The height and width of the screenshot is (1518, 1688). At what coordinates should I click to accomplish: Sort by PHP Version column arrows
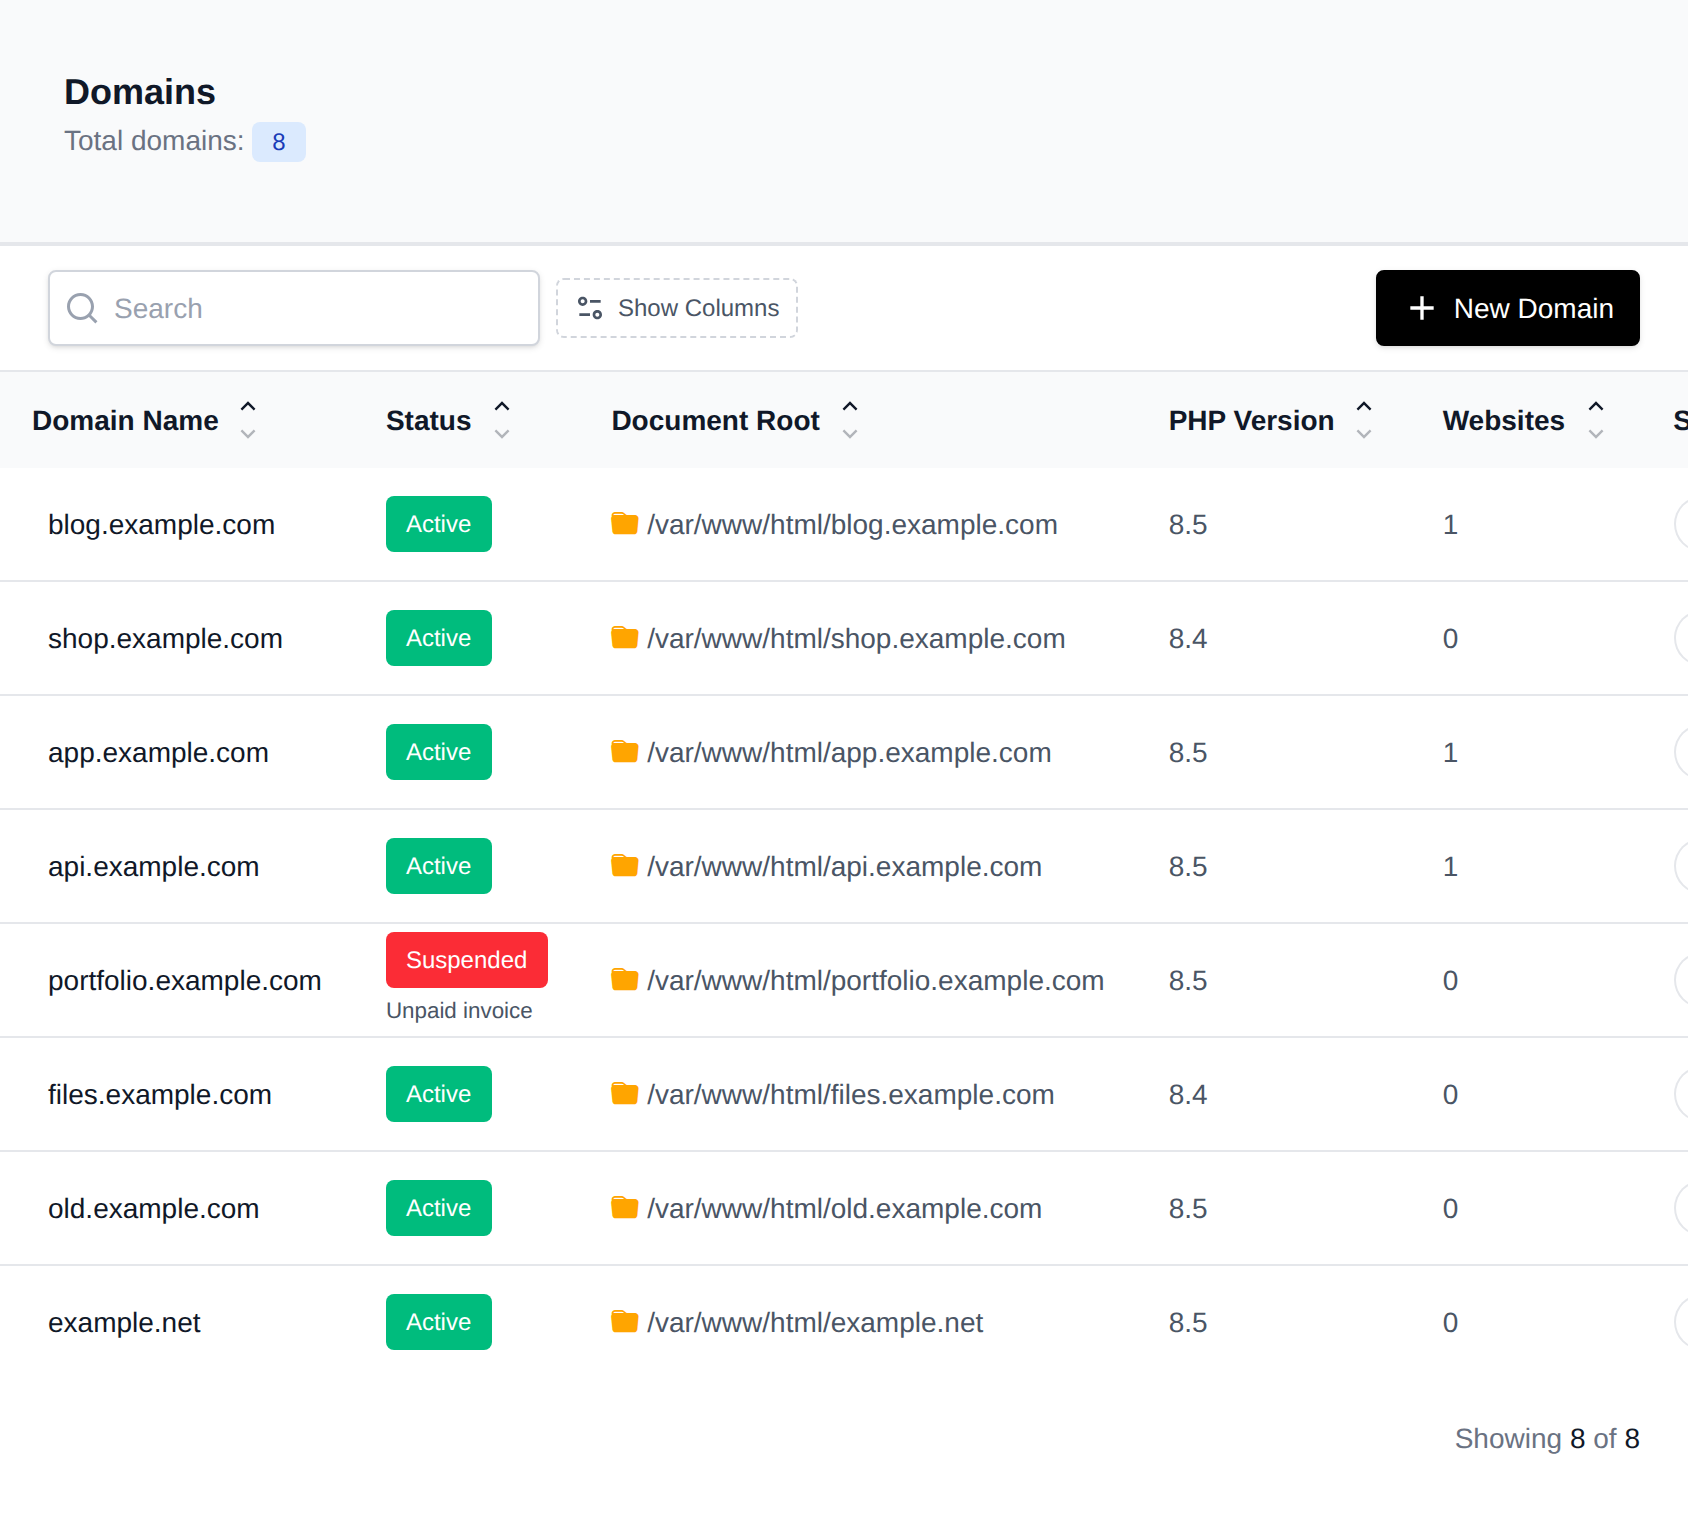1364,420
